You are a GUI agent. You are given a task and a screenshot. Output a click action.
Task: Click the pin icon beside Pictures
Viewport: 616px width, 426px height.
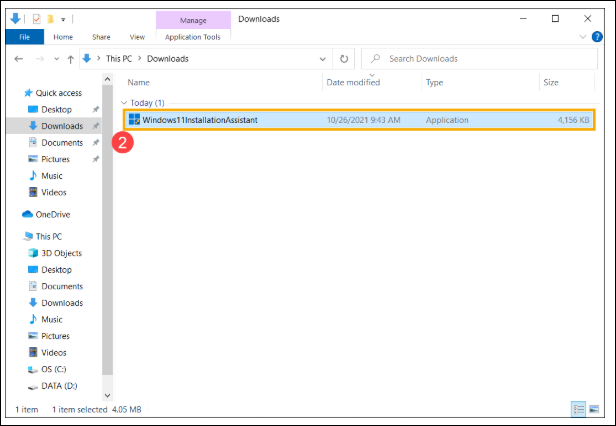pyautogui.click(x=95, y=159)
